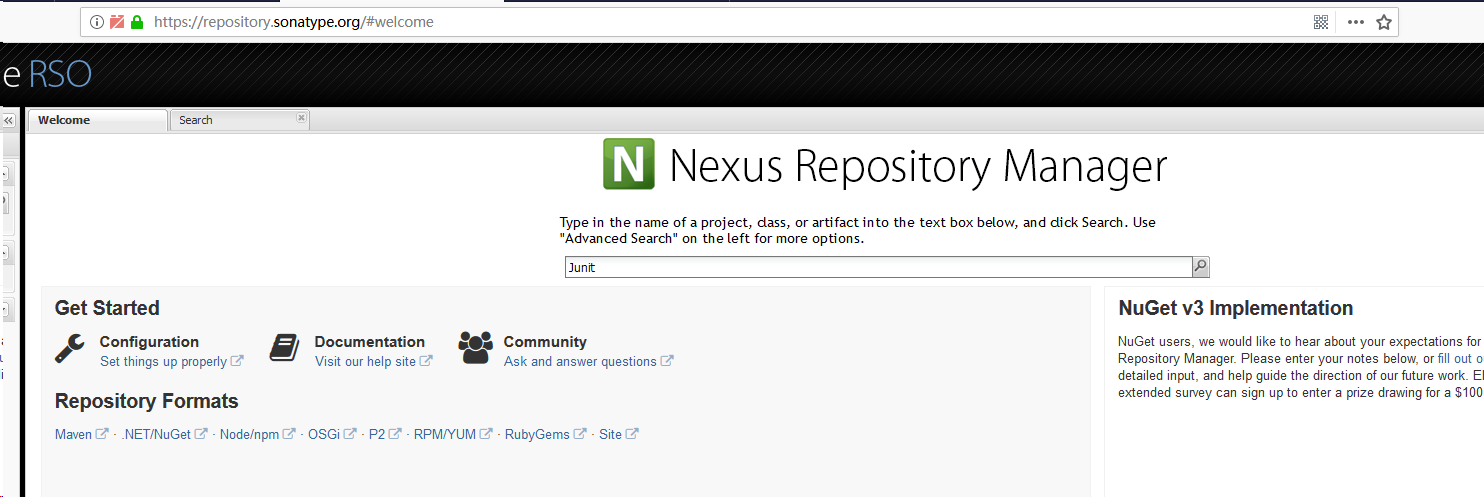This screenshot has height=497, width=1484.
Task: Click the RSO header text
Action: (61, 75)
